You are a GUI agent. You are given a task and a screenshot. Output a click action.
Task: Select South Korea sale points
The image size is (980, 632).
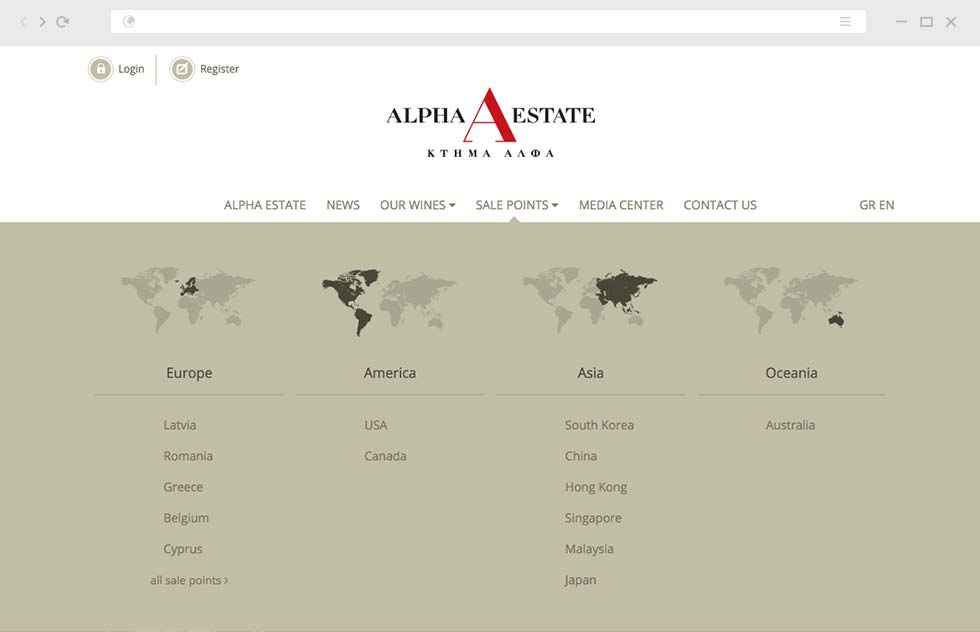[x=599, y=425]
